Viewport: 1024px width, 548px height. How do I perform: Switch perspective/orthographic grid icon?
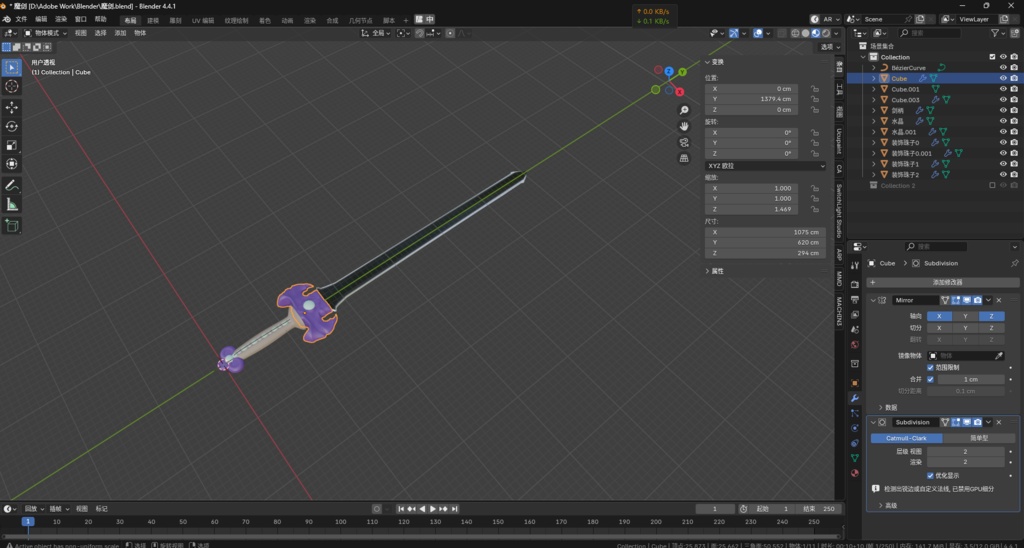point(684,158)
